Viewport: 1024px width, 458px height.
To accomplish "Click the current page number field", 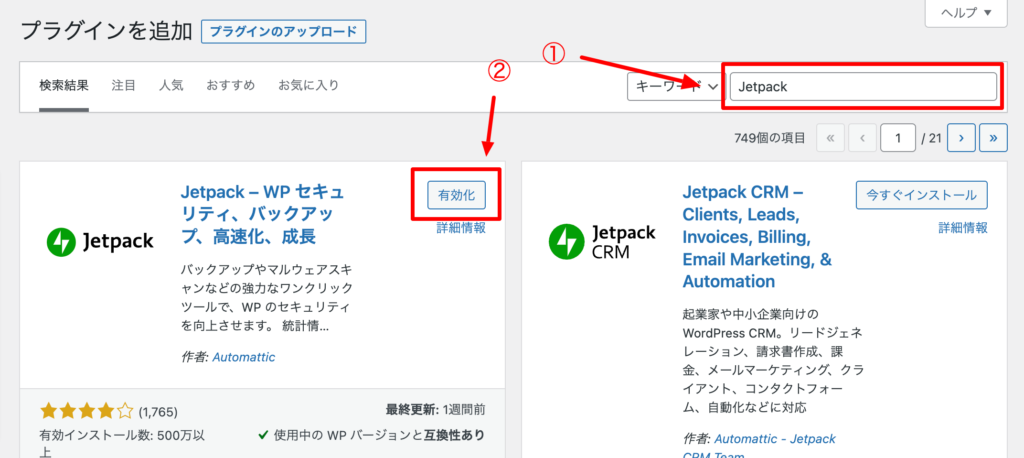I will 898,138.
